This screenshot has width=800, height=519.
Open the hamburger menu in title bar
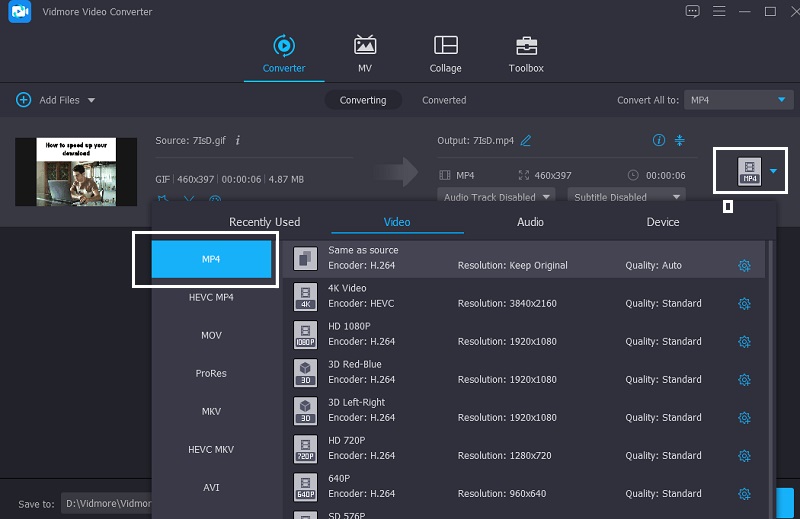coord(718,11)
